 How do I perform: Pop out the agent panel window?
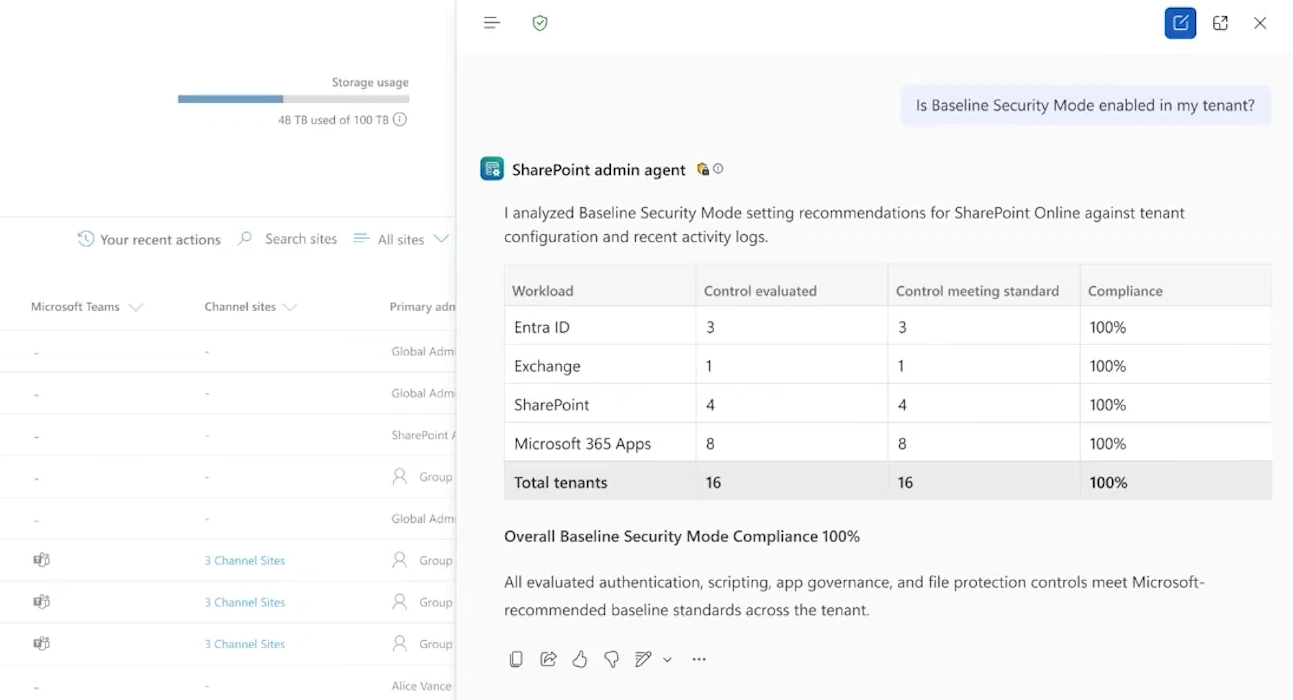[x=1220, y=23]
